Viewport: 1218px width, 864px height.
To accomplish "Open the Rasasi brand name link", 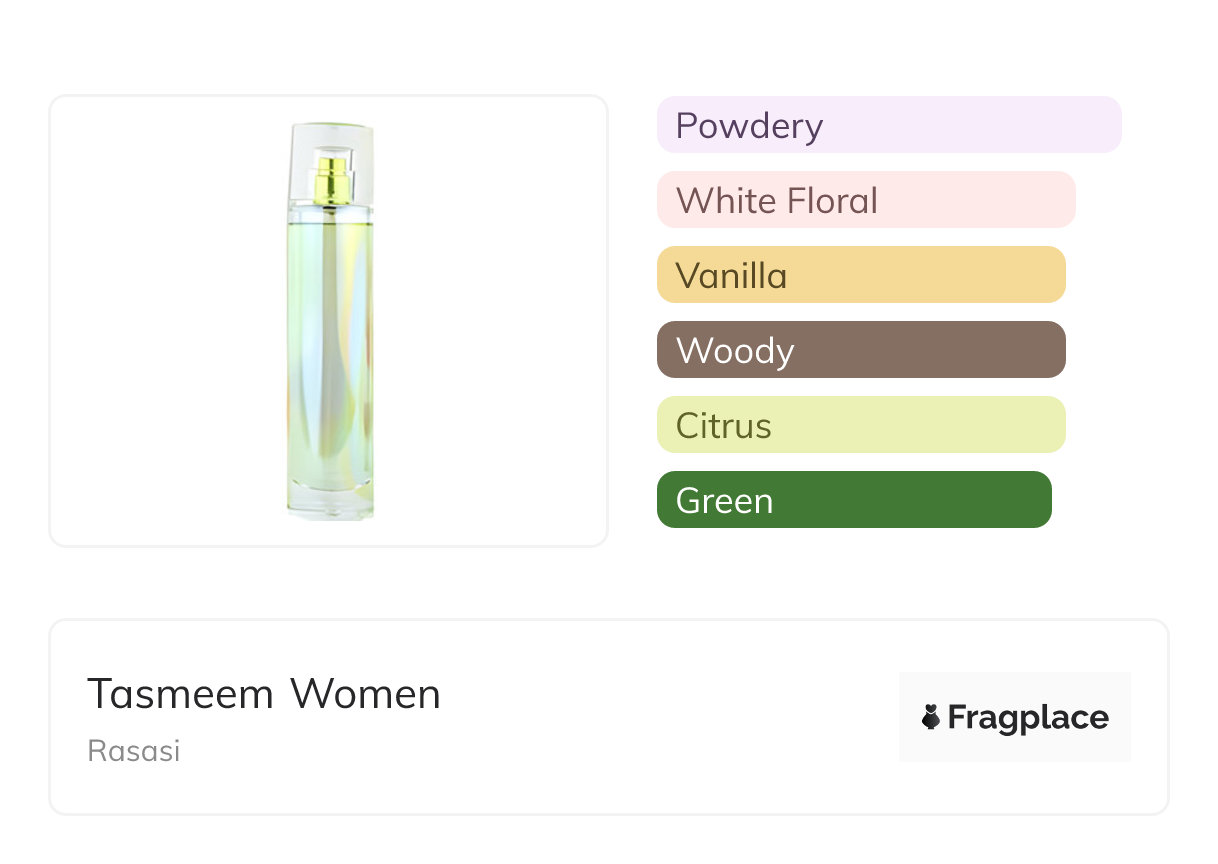I will [134, 751].
